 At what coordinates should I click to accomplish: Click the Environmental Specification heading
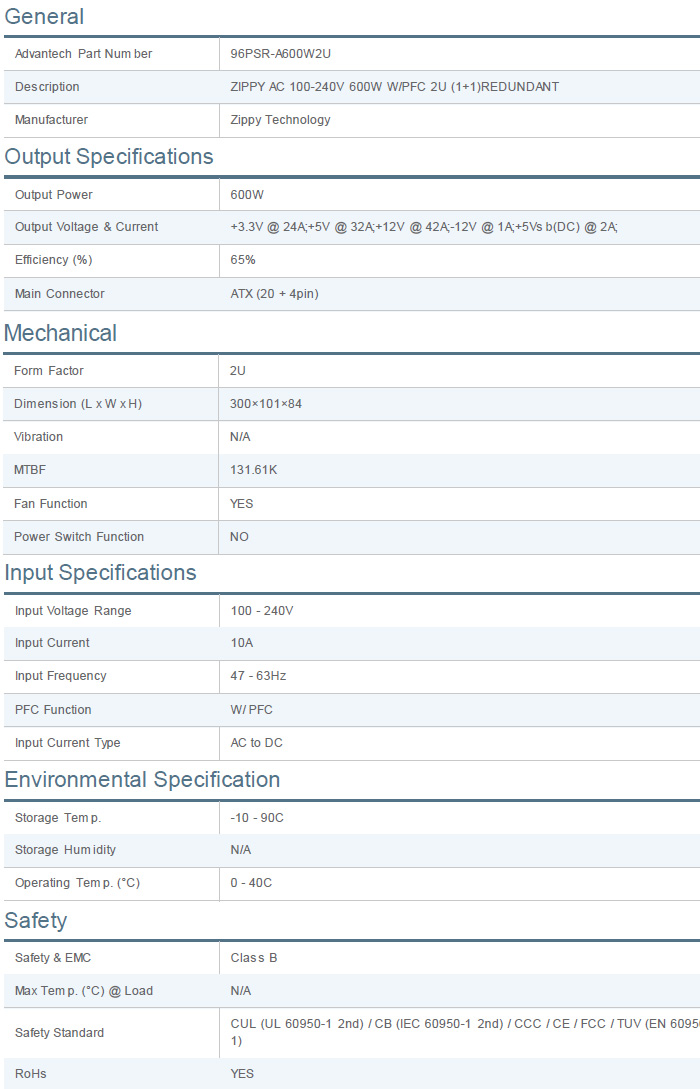coord(142,780)
